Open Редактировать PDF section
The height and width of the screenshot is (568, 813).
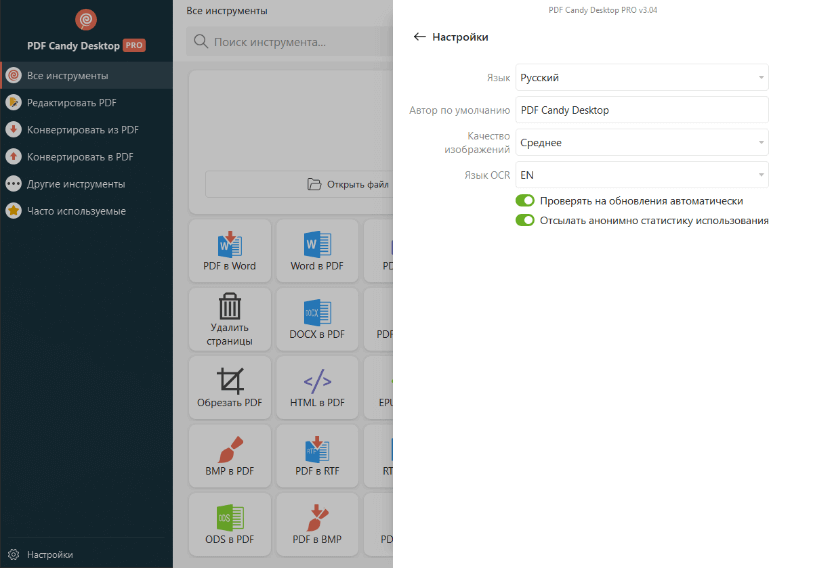(x=87, y=103)
